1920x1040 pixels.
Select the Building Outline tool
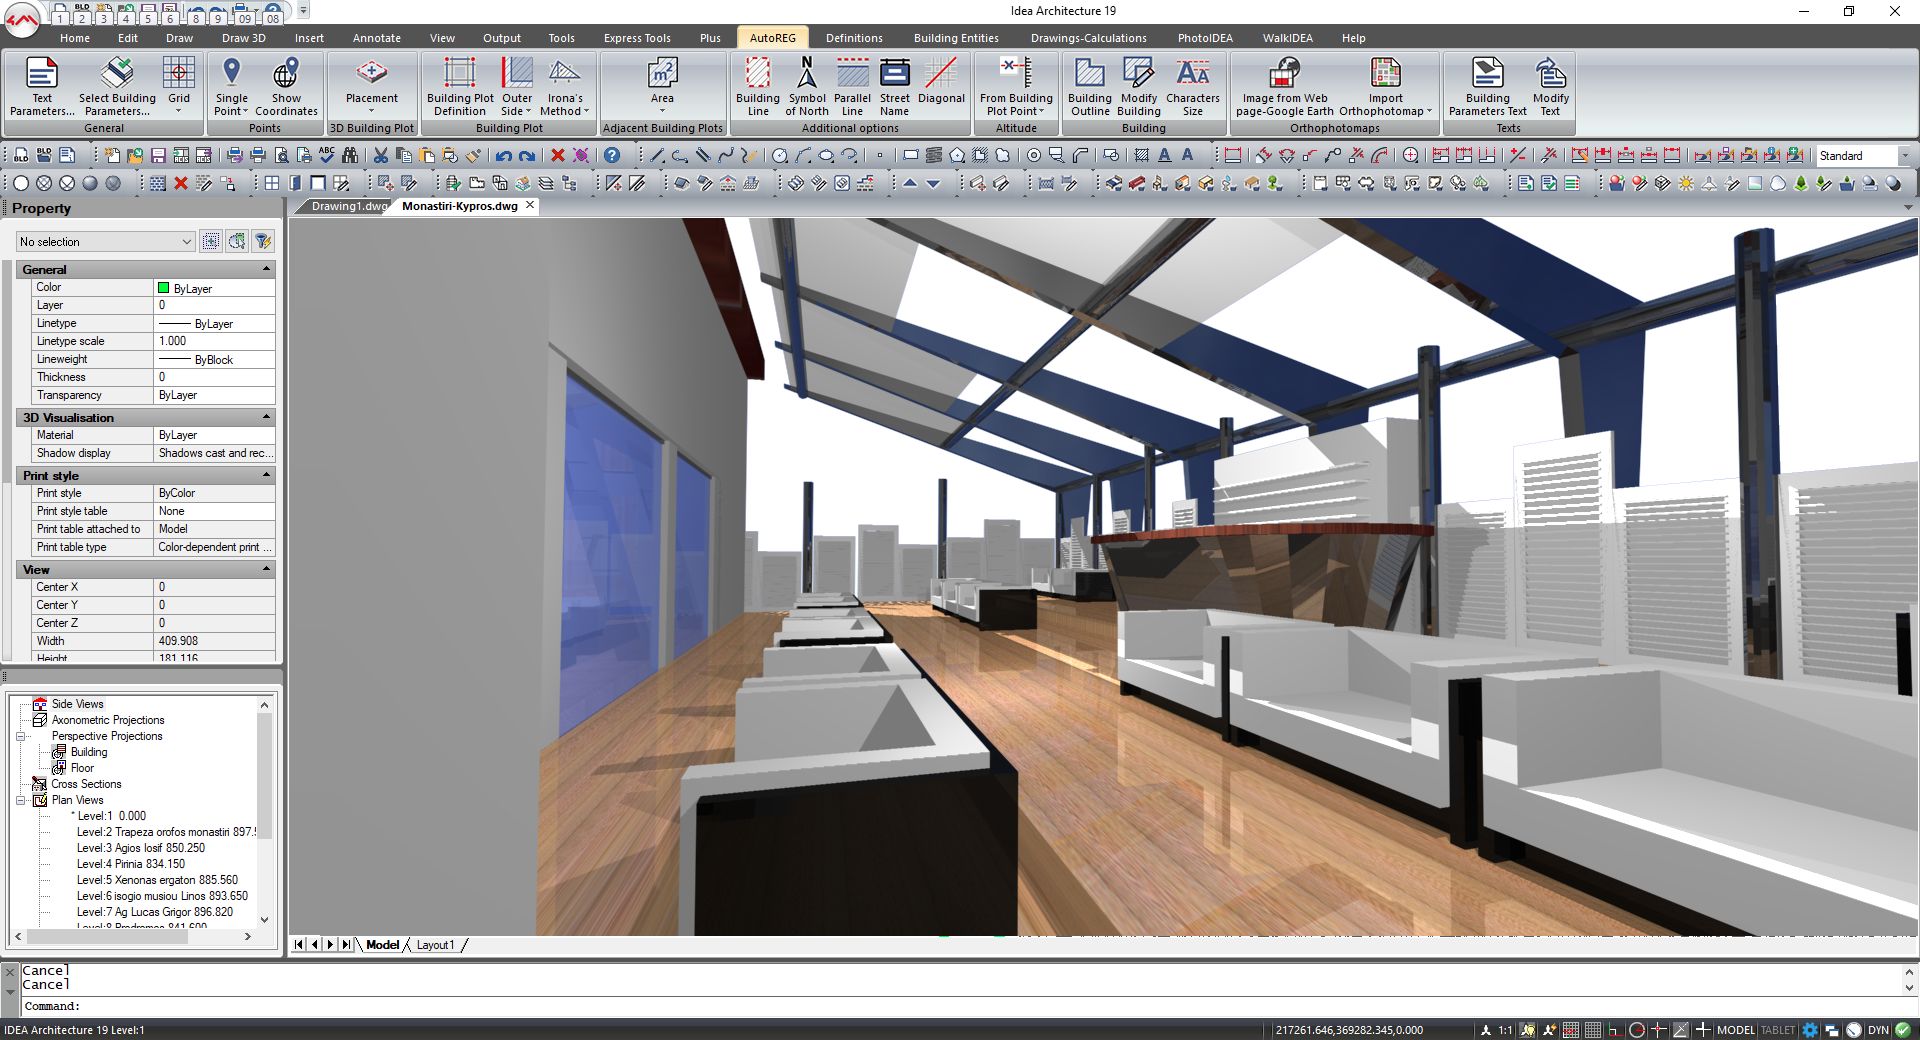1089,85
